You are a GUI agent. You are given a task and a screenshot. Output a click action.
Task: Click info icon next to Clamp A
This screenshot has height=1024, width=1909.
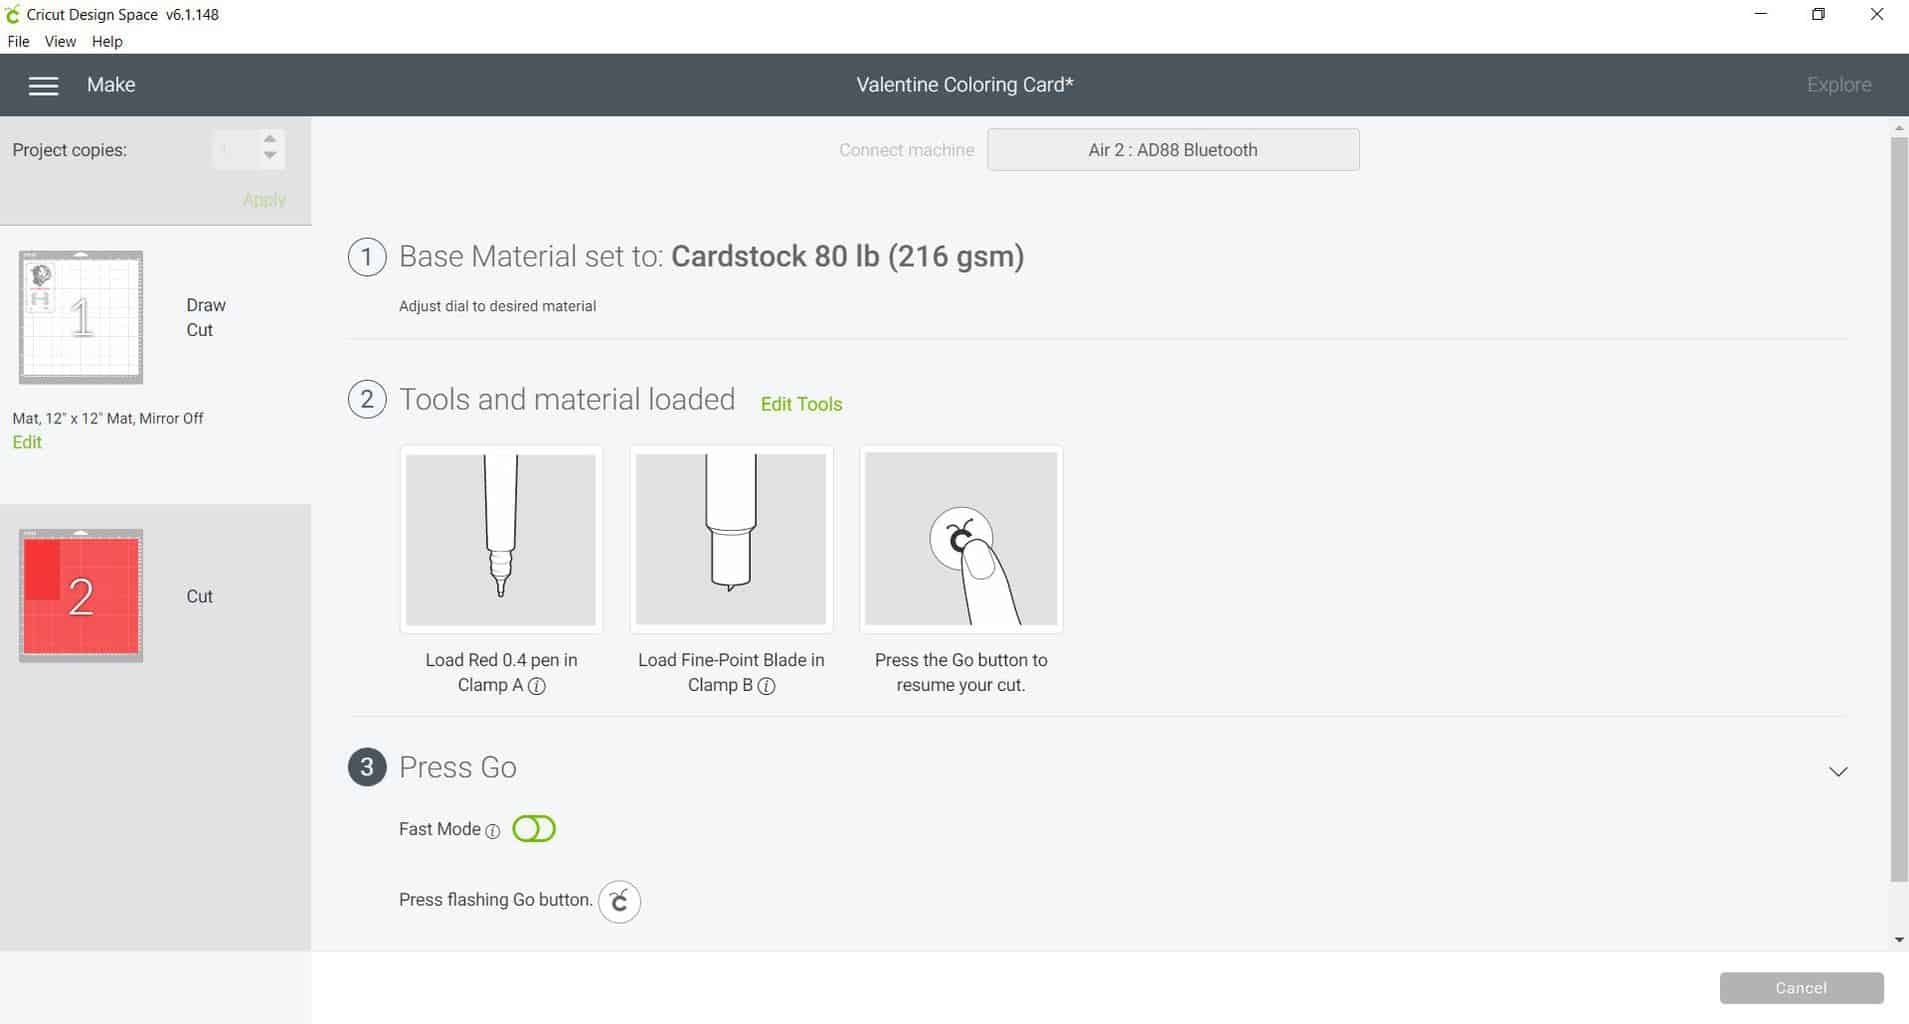(537, 686)
